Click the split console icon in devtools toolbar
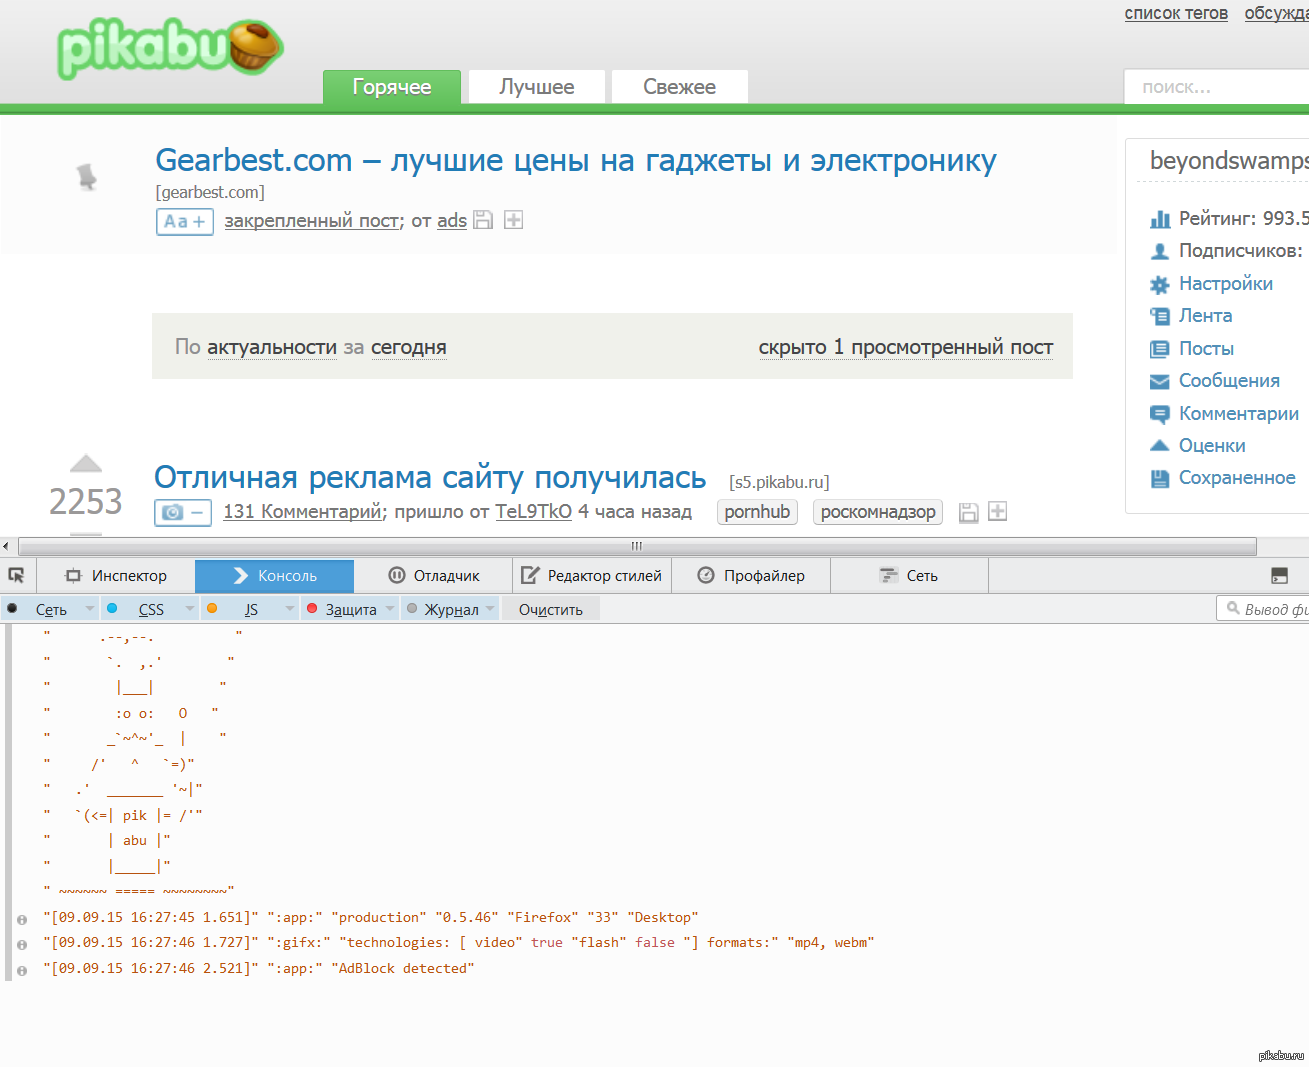The width and height of the screenshot is (1309, 1067). click(1279, 576)
